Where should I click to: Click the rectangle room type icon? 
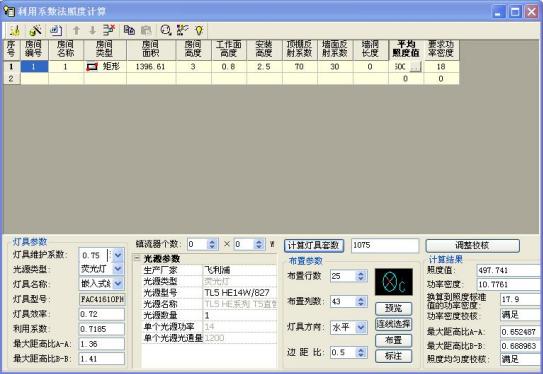coord(92,66)
